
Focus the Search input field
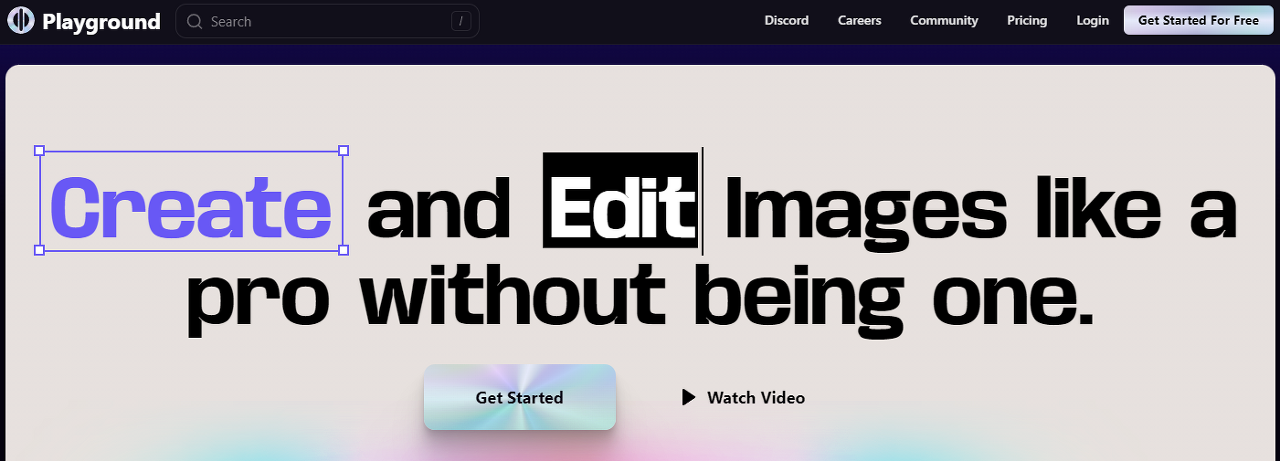pyautogui.click(x=327, y=21)
